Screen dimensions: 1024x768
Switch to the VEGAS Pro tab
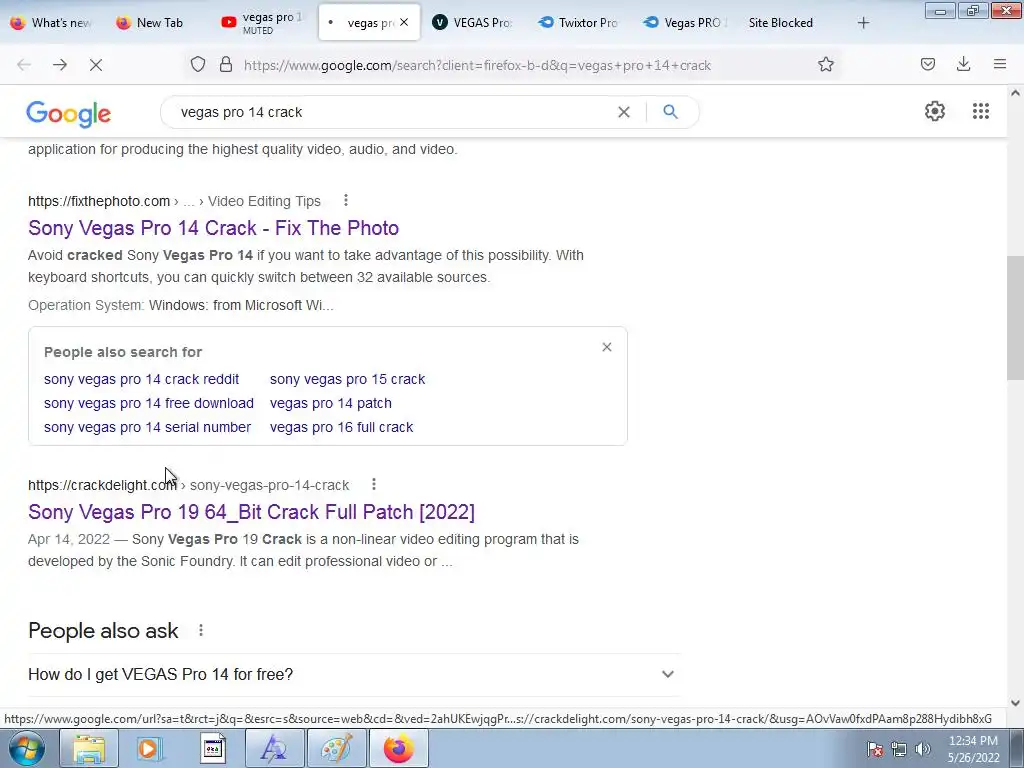coord(475,23)
